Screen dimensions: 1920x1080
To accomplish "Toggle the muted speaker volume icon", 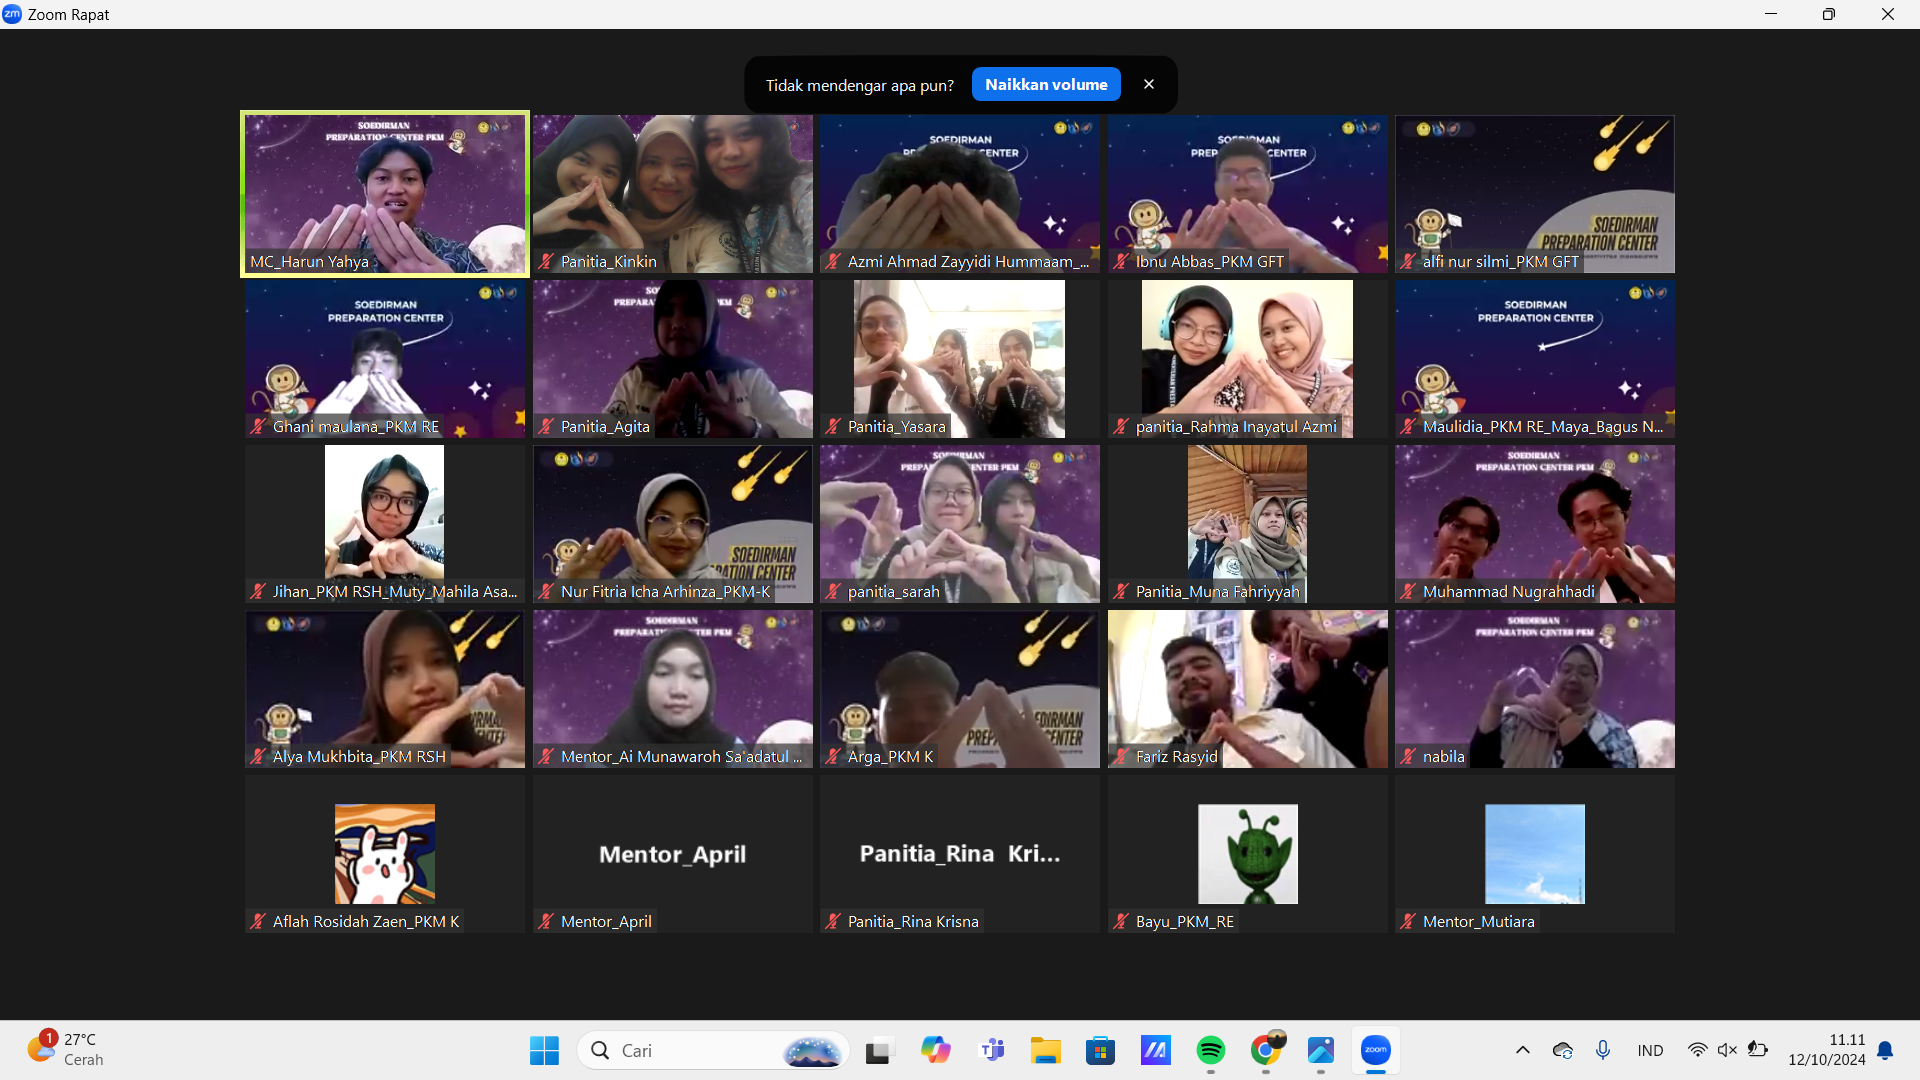I will [1727, 1050].
